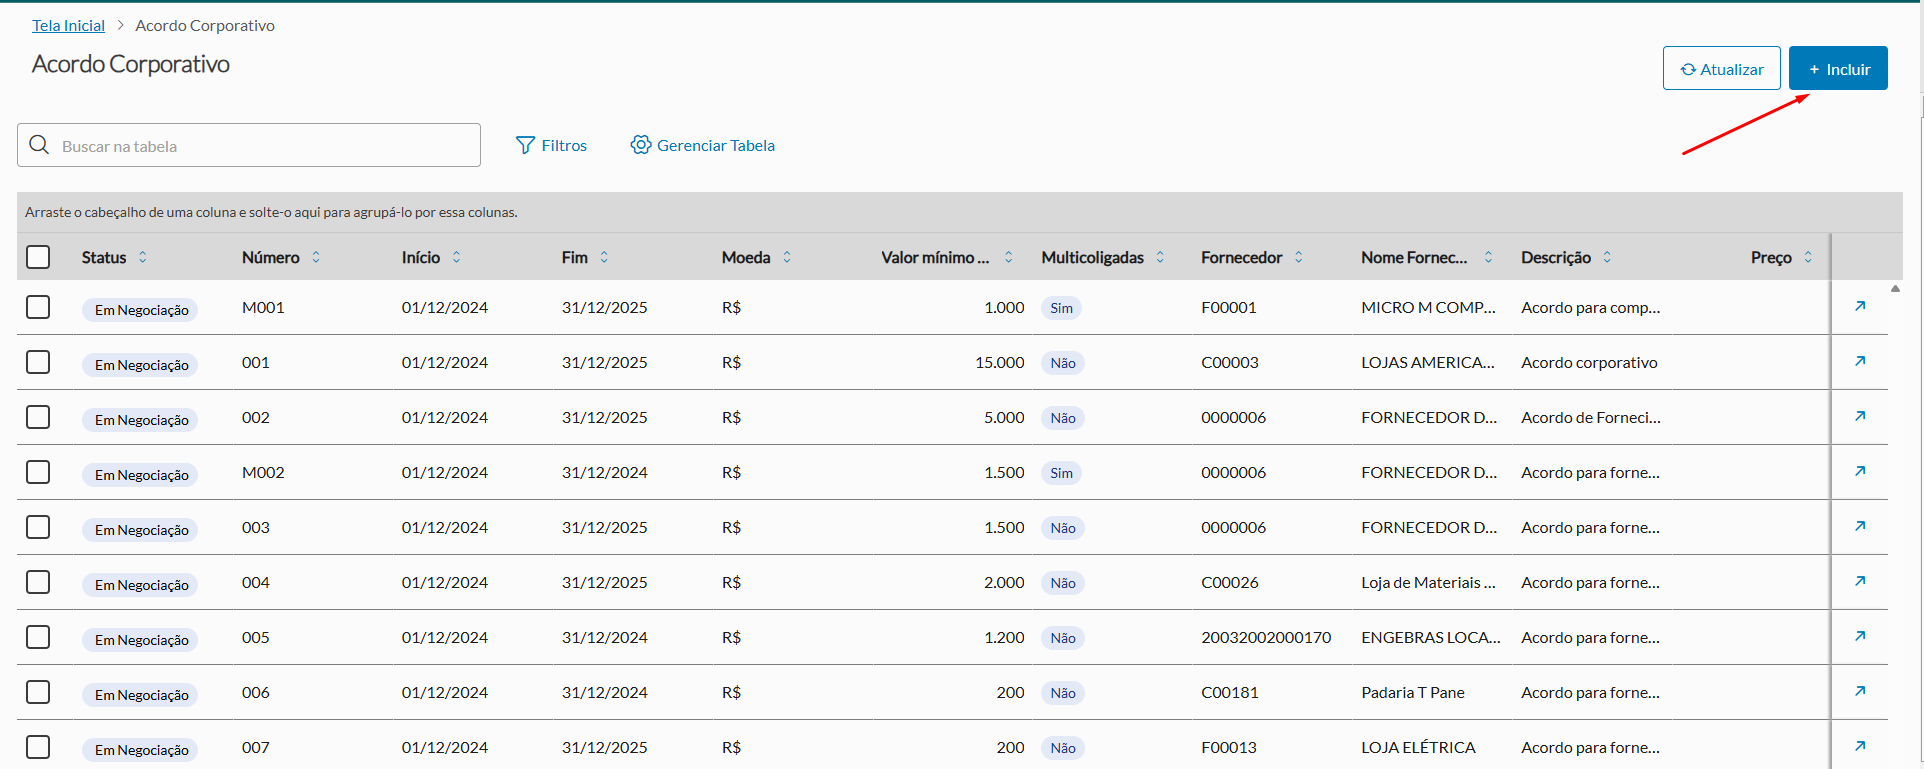Click the refresh icon in Atualizar
Image resolution: width=1924 pixels, height=769 pixels.
(x=1688, y=69)
